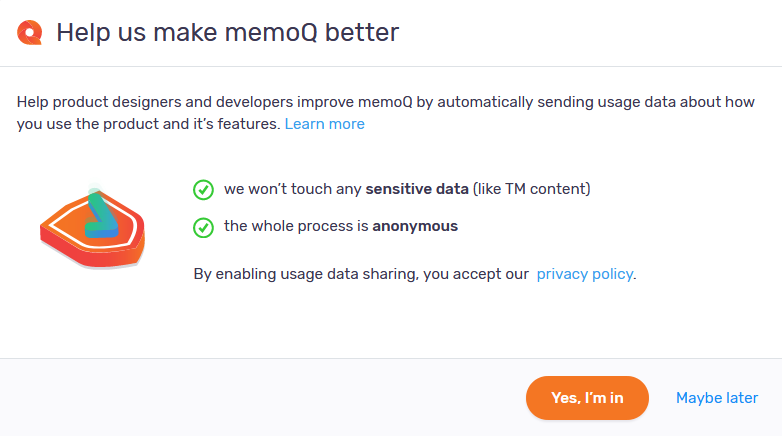The height and width of the screenshot is (436, 782).
Task: Accept with the Yes, I'm in button
Action: 587,398
